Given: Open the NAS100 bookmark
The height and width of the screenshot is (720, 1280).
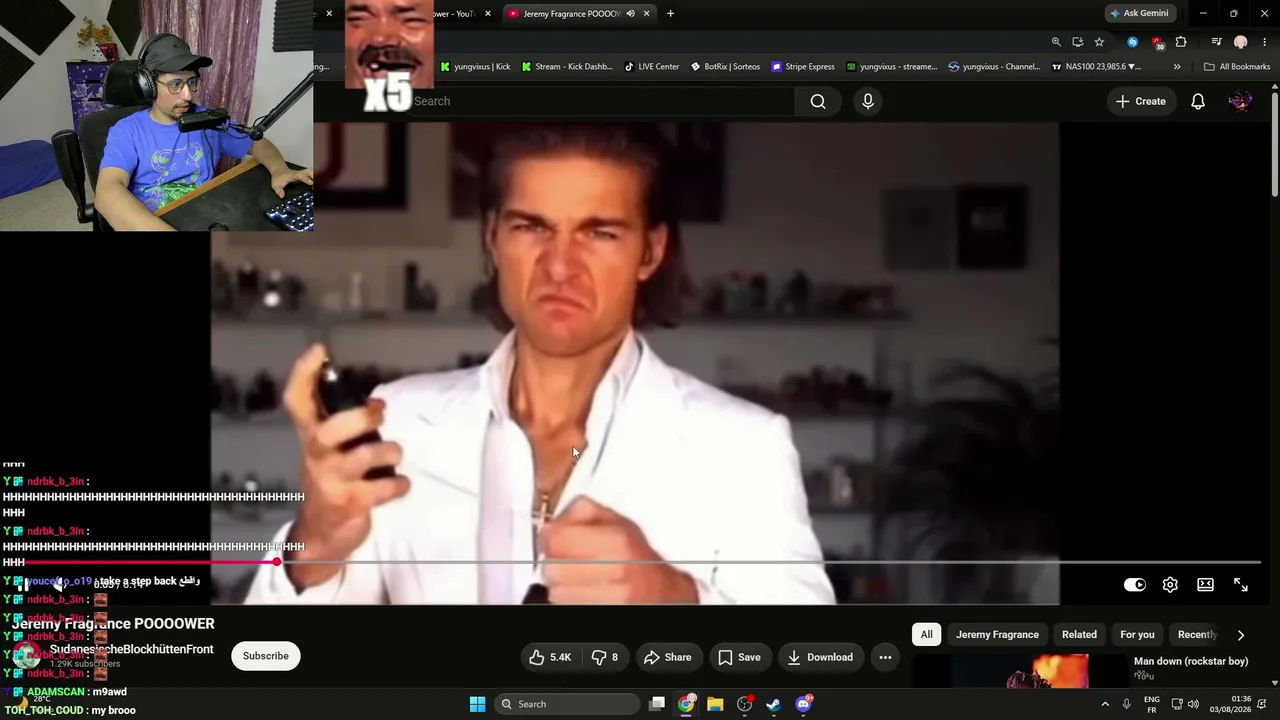Looking at the screenshot, I should pyautogui.click(x=1096, y=67).
